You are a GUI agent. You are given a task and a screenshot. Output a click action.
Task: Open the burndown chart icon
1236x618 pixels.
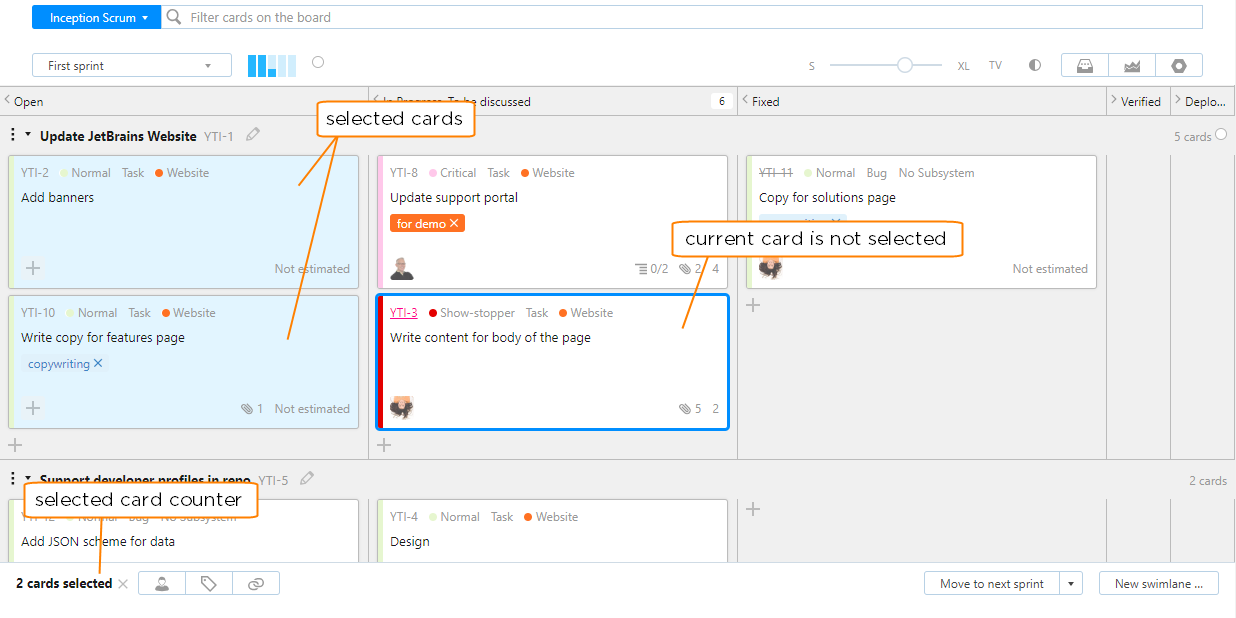tap(1132, 65)
